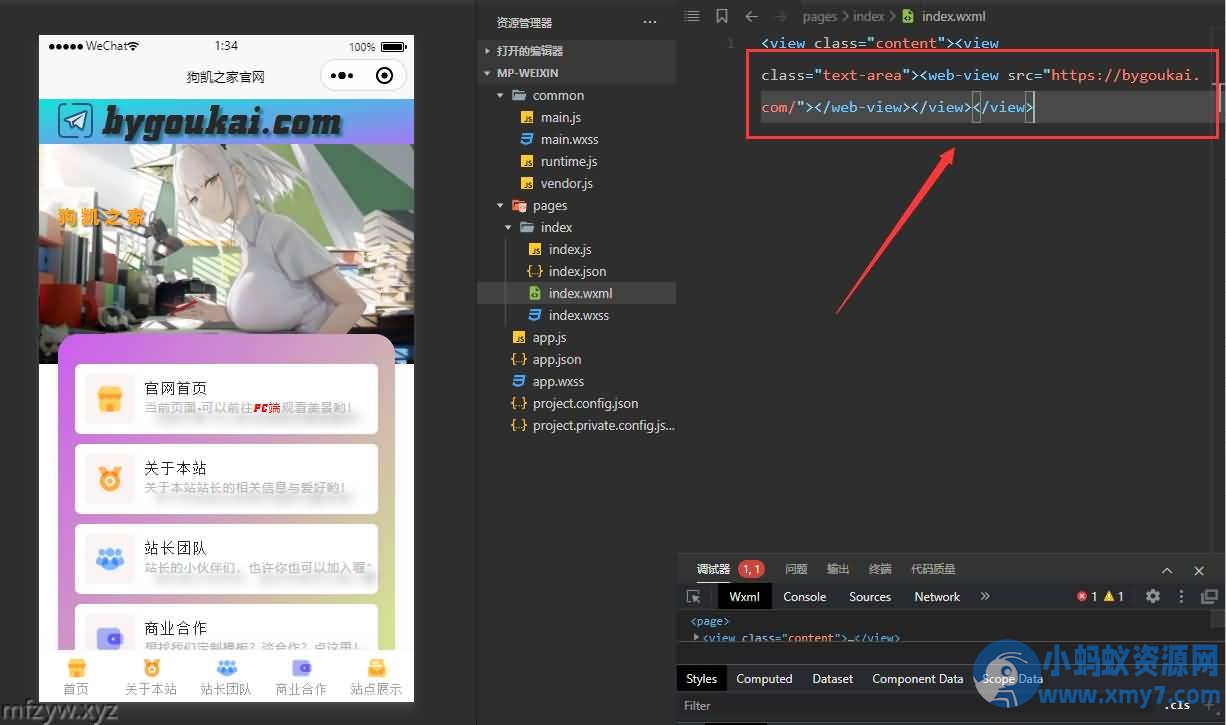
Task: Switch to the 代码质量 tab
Action: 933,569
